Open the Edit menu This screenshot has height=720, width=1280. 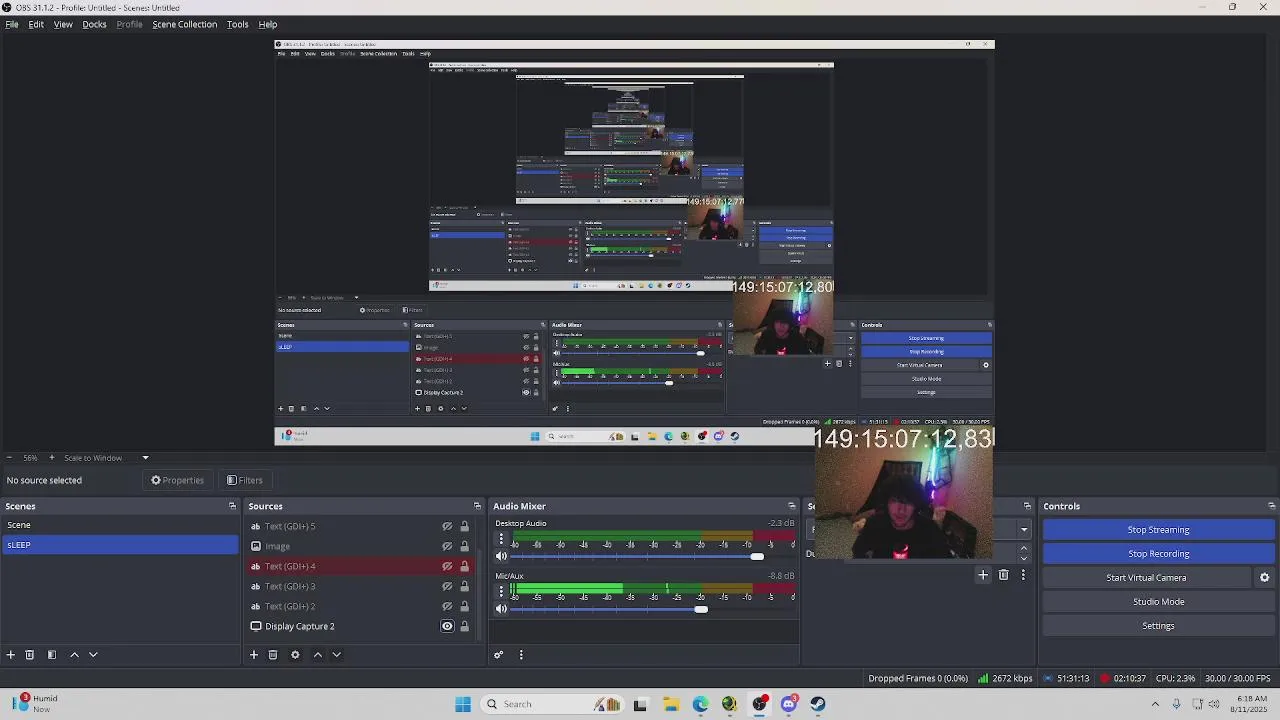(x=36, y=24)
